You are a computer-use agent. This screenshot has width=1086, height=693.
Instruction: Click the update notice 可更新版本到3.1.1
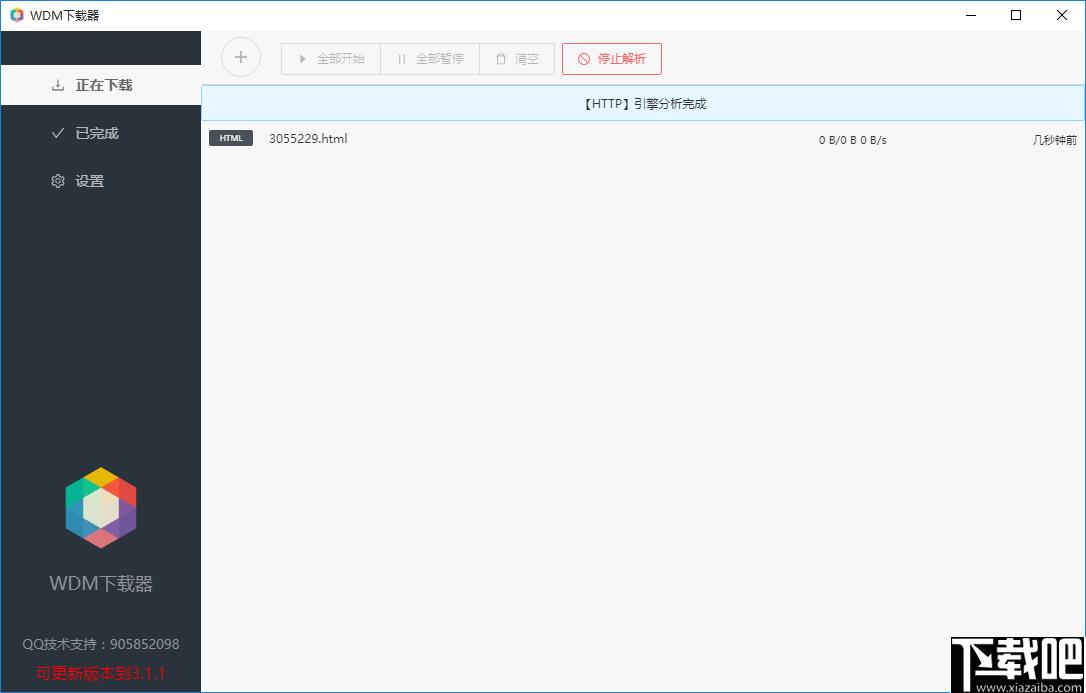[101, 673]
